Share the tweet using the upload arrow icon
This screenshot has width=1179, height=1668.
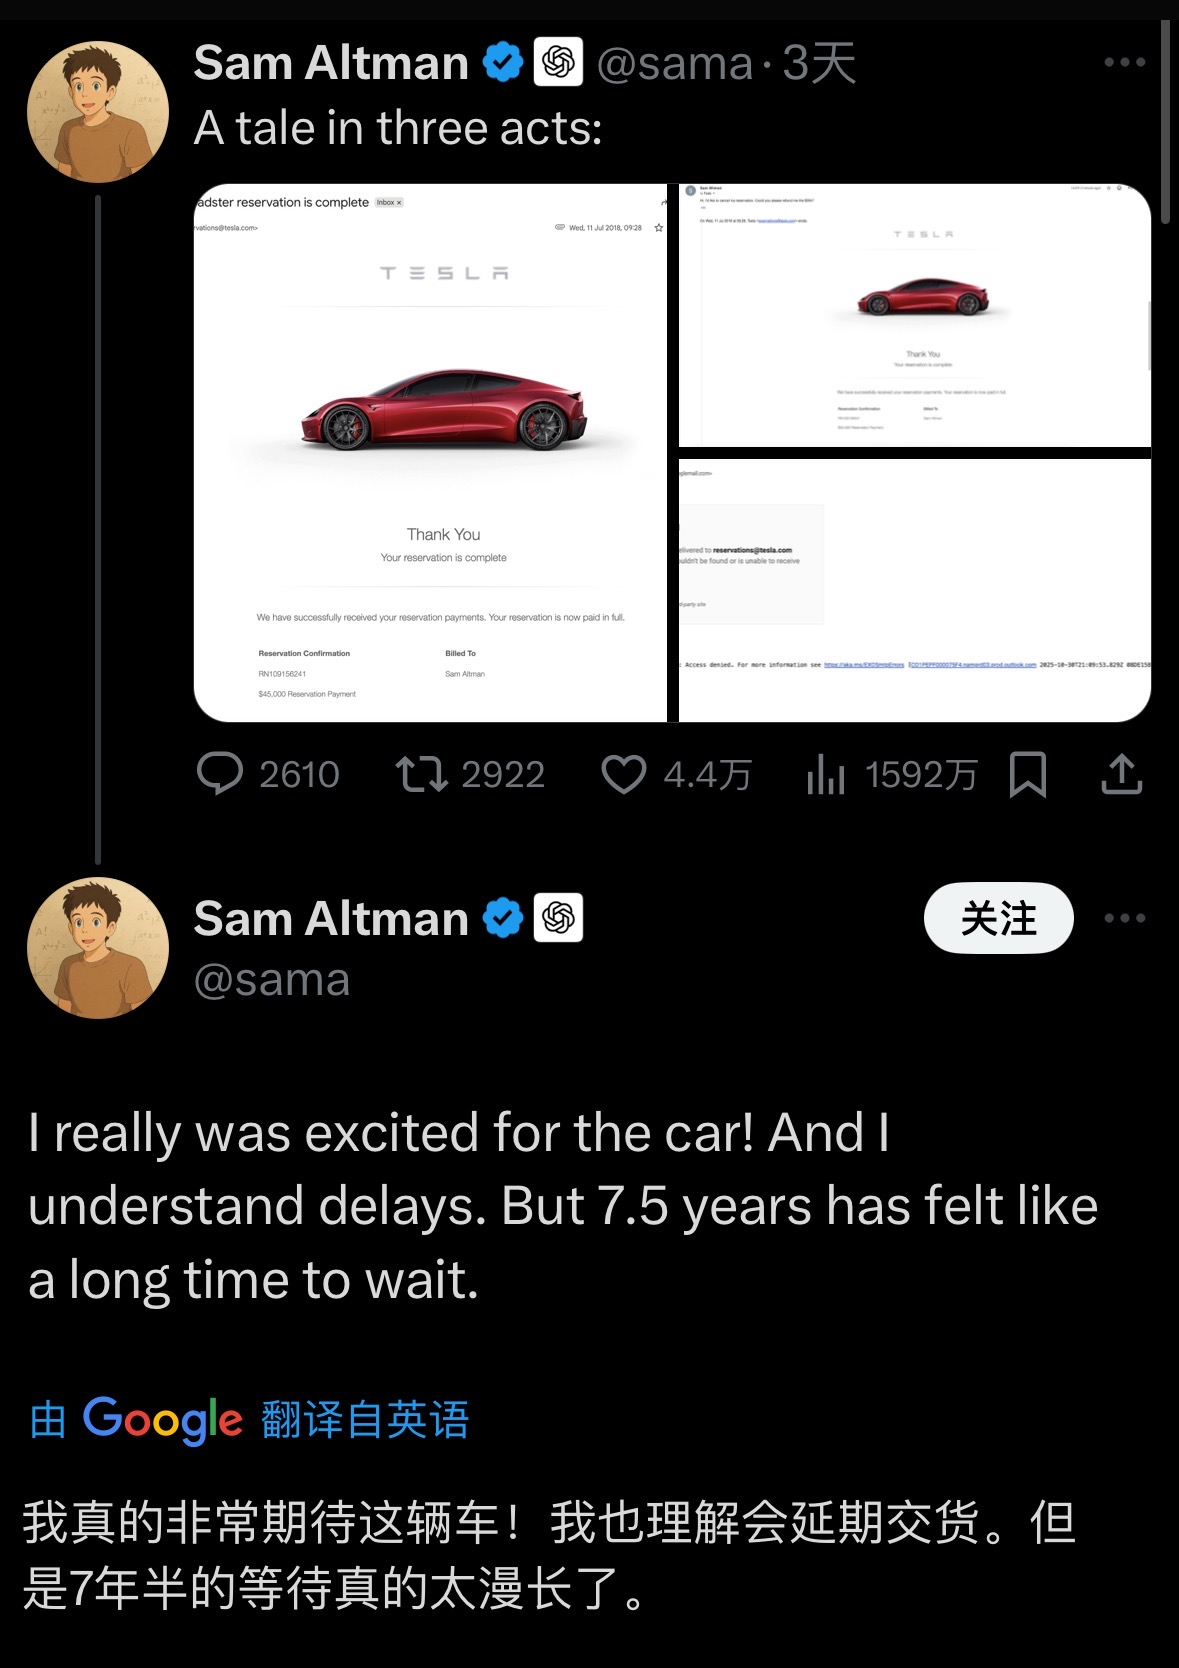(1121, 774)
